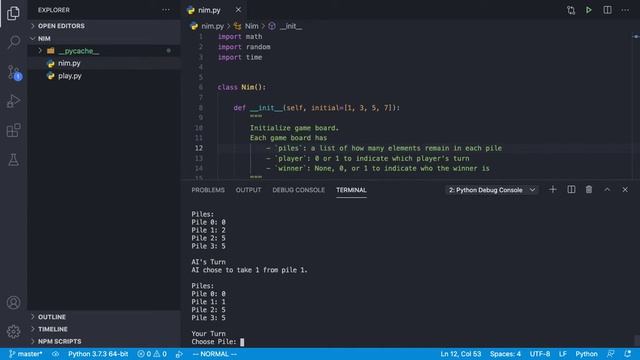Click Ln 12, Col 53 cursor position
This screenshot has width=640, height=360.
460,354
